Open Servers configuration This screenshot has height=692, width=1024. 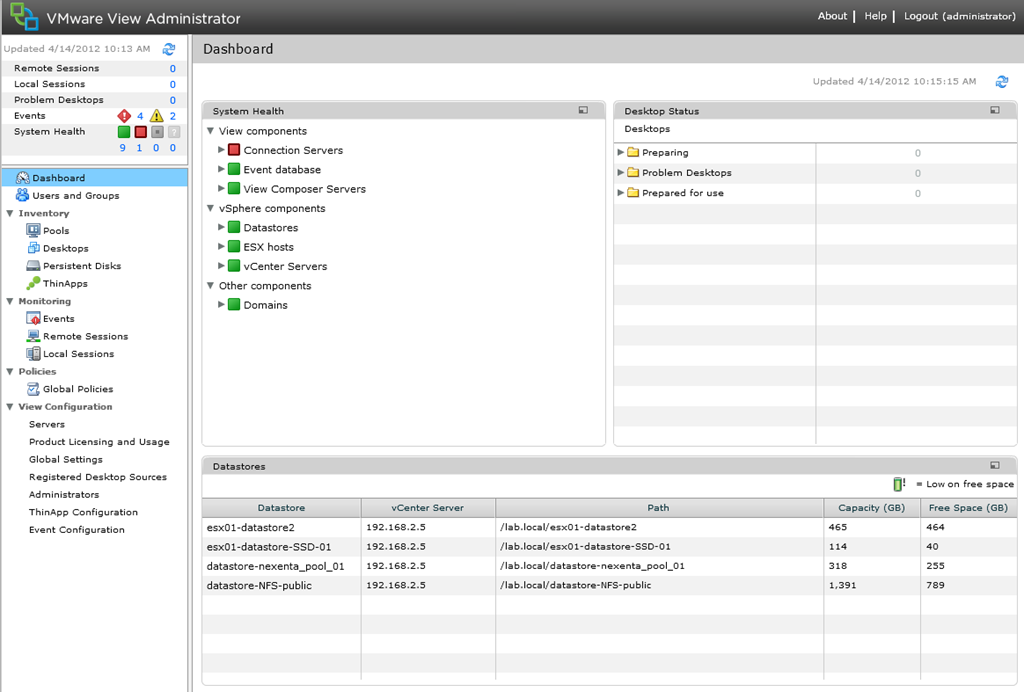click(47, 424)
